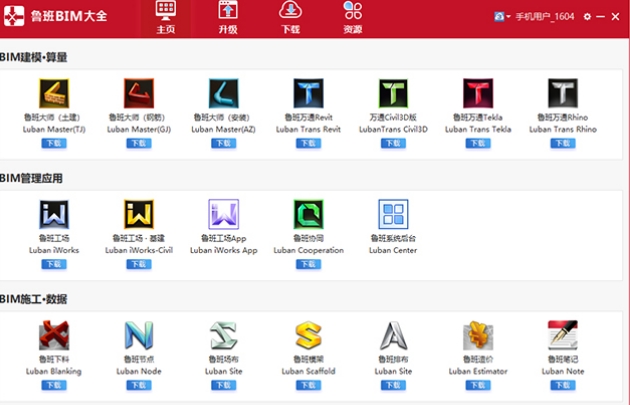
Task: Download Luban Estimator
Action: point(478,385)
